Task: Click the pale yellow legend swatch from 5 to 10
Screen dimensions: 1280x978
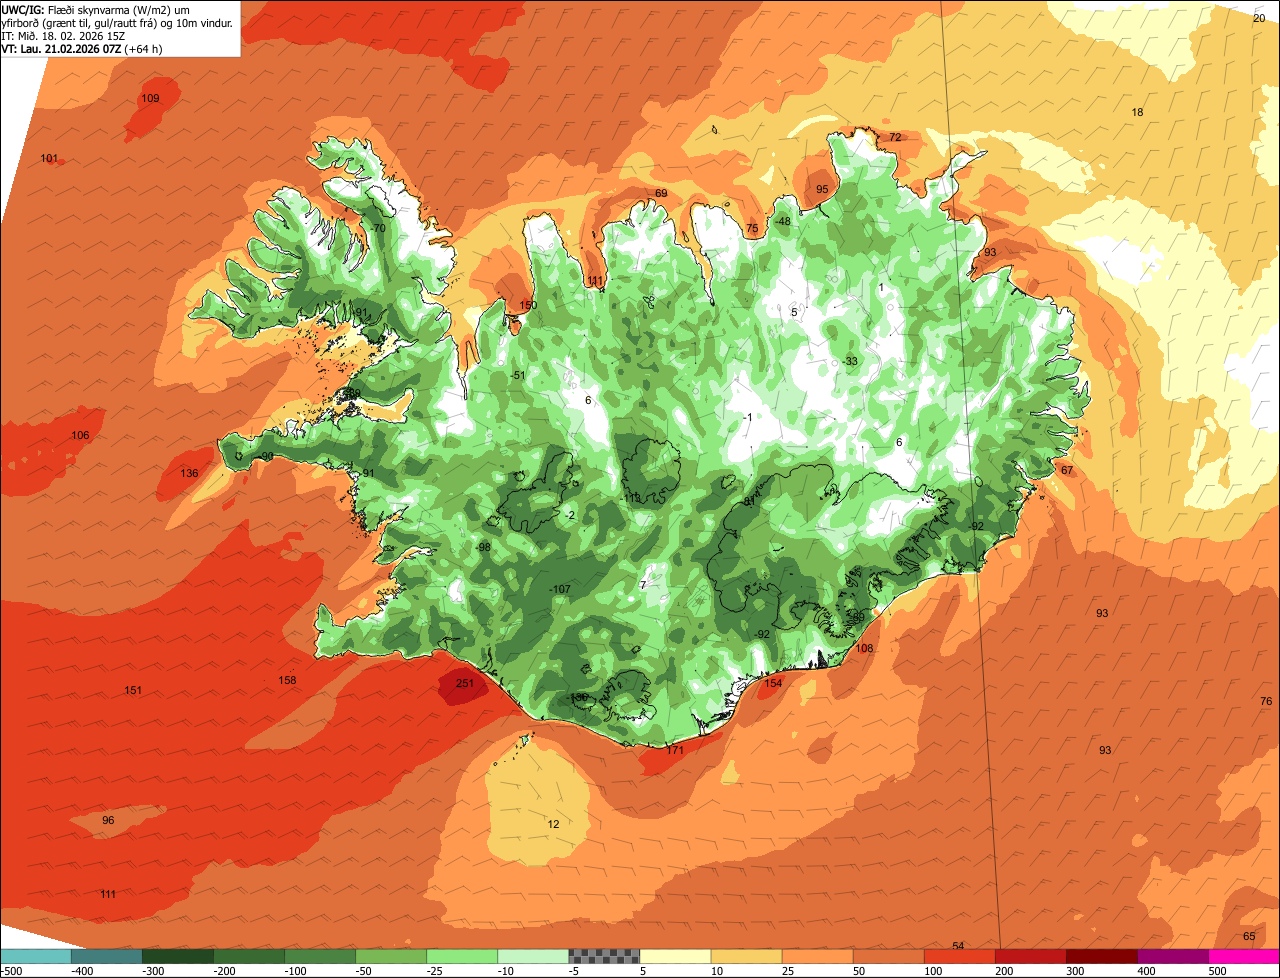Action: click(x=675, y=956)
